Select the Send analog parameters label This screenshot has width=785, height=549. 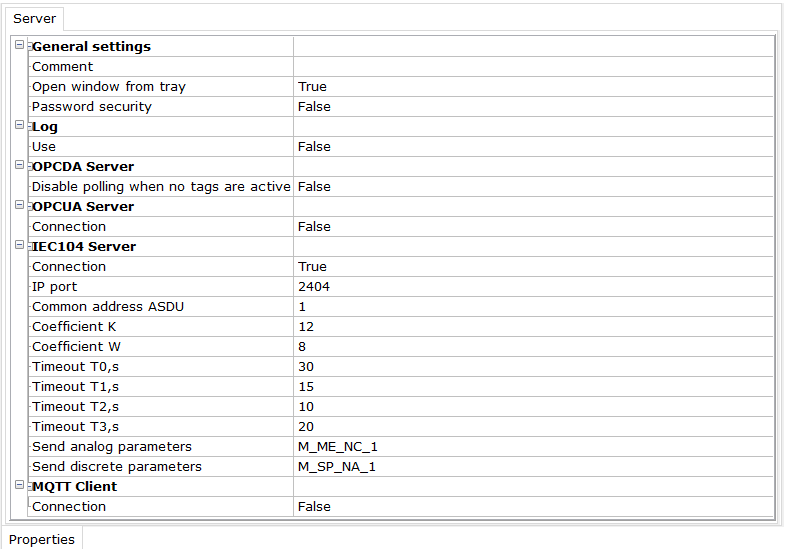tap(112, 447)
